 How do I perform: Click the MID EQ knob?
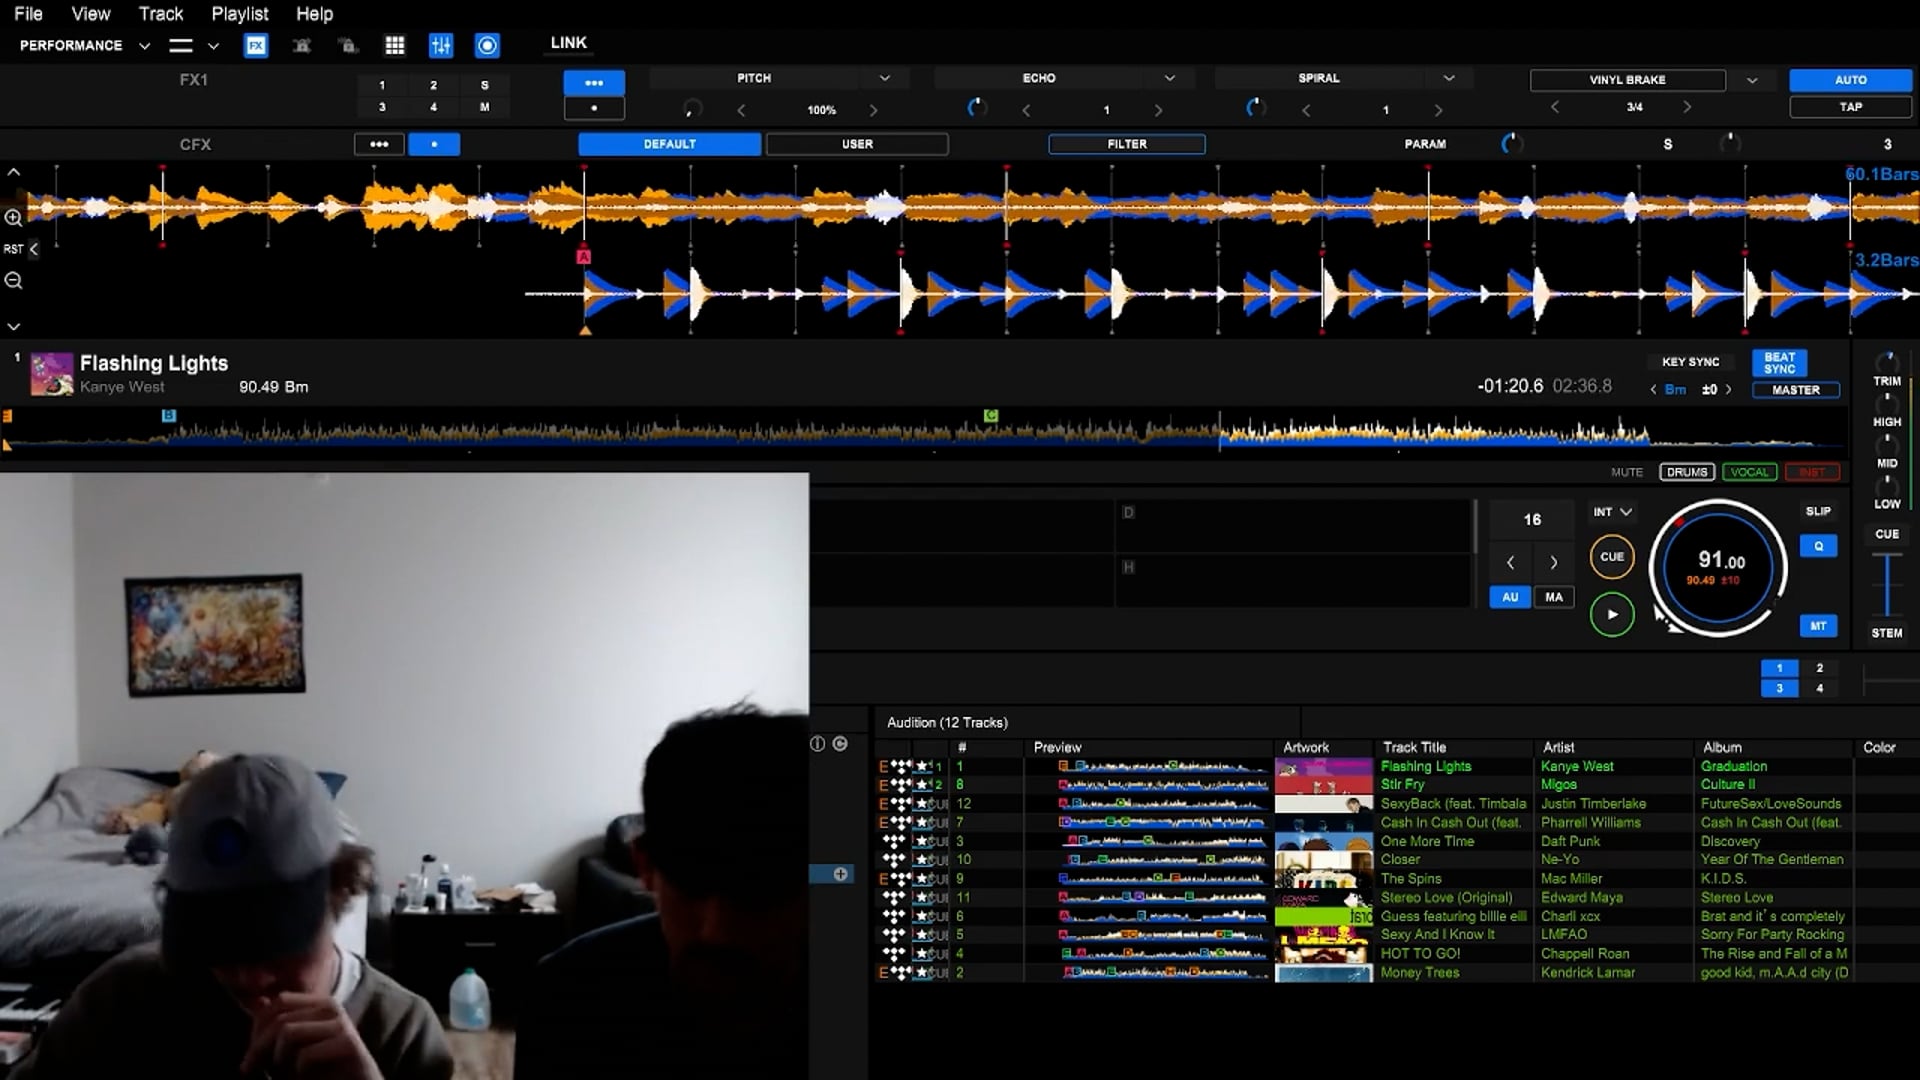click(1887, 444)
